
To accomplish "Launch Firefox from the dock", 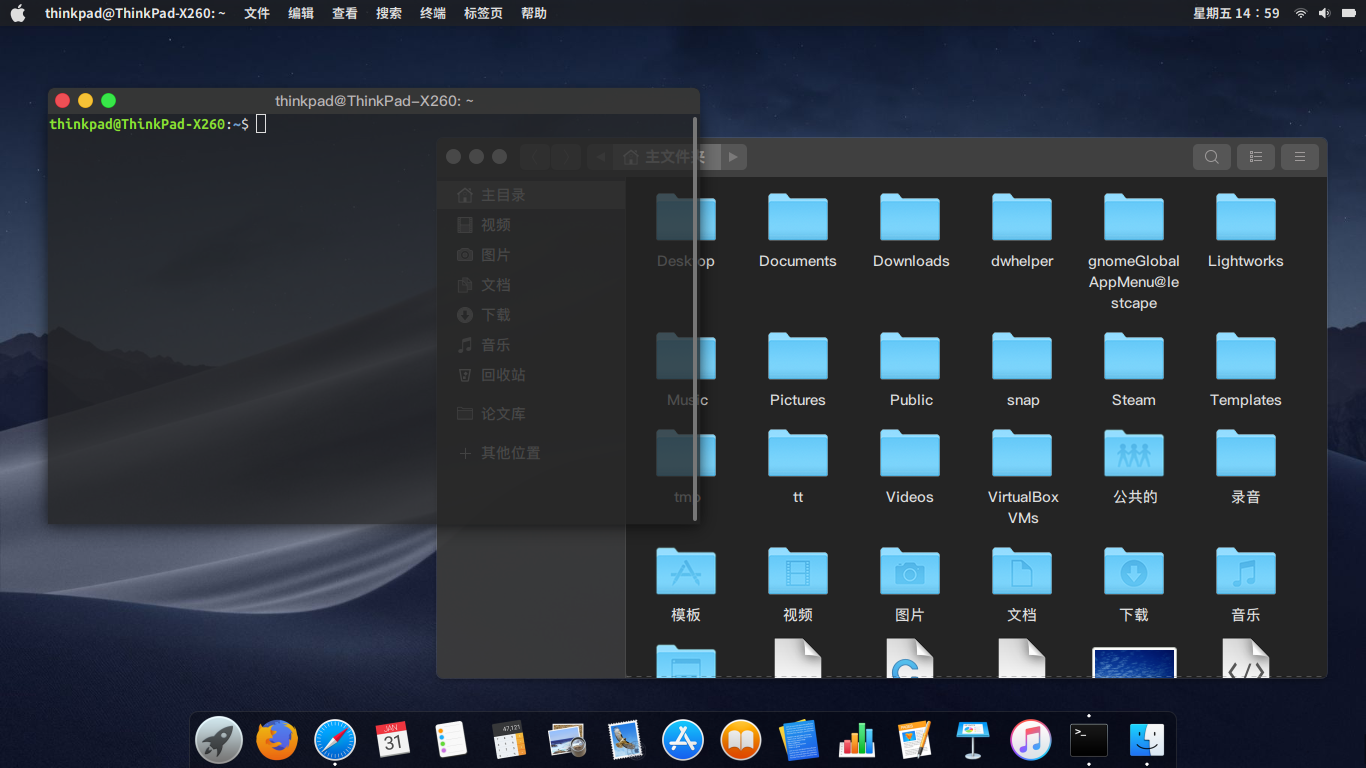I will click(x=276, y=740).
